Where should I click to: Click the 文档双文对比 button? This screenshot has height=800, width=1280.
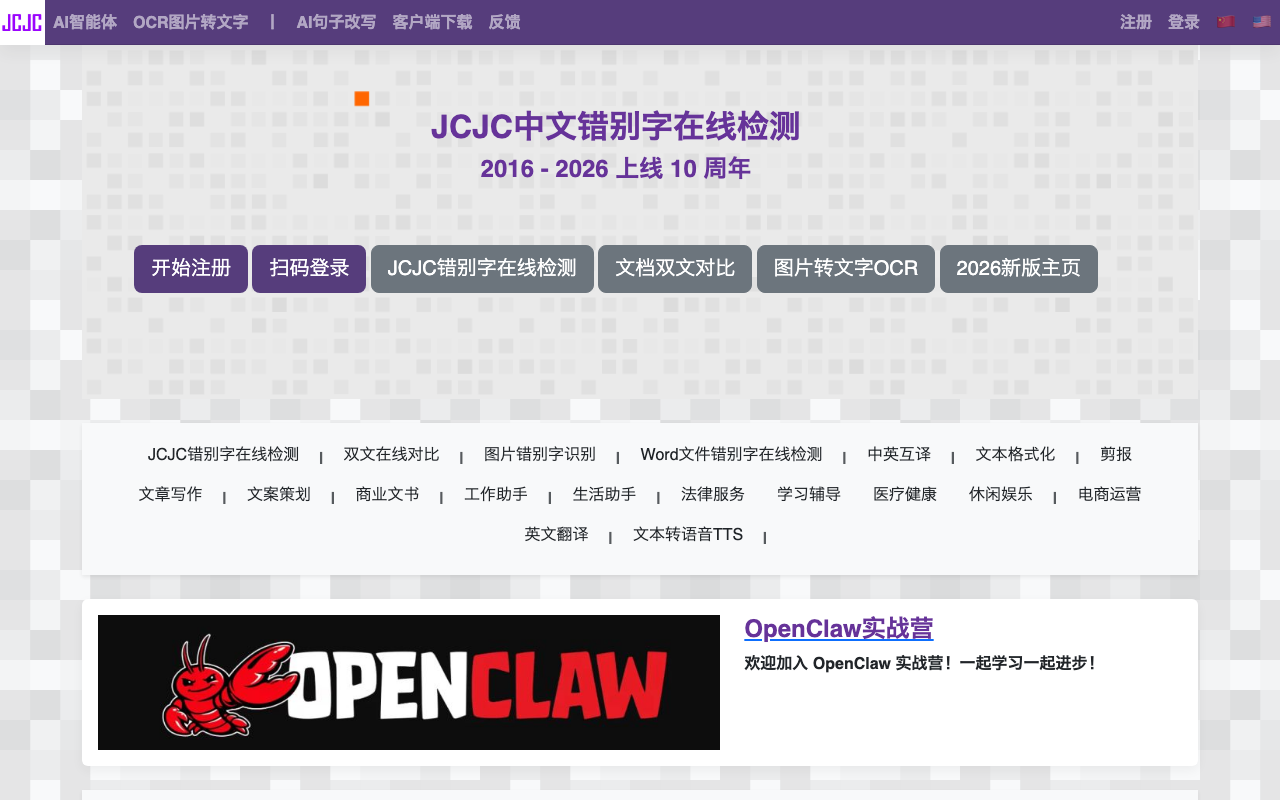click(x=675, y=269)
